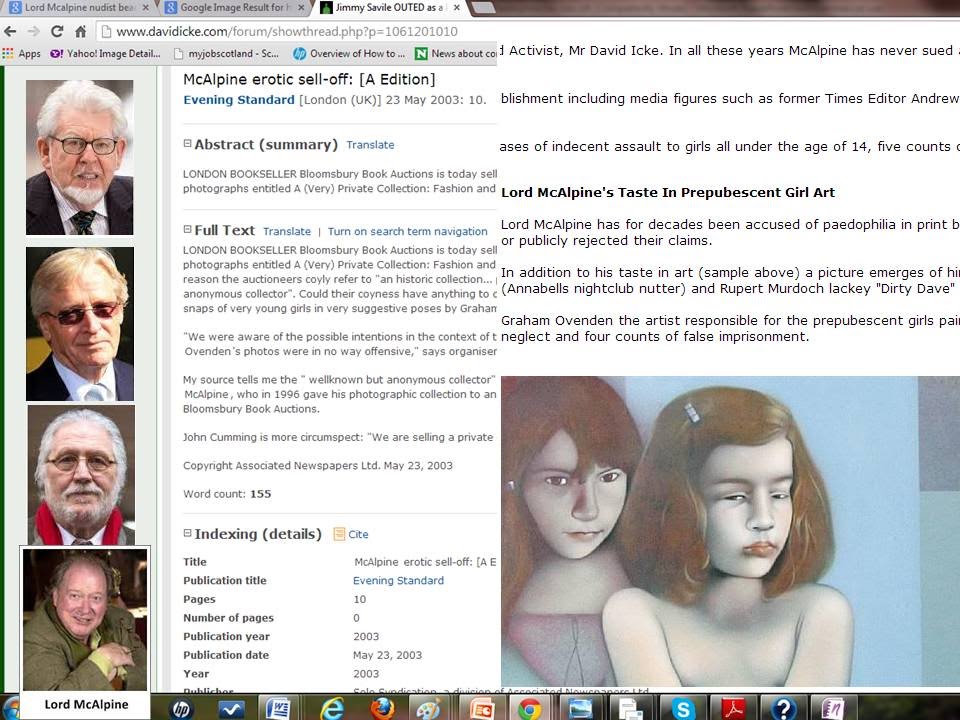Open the HP Overview of How to bookmark

coord(349,54)
